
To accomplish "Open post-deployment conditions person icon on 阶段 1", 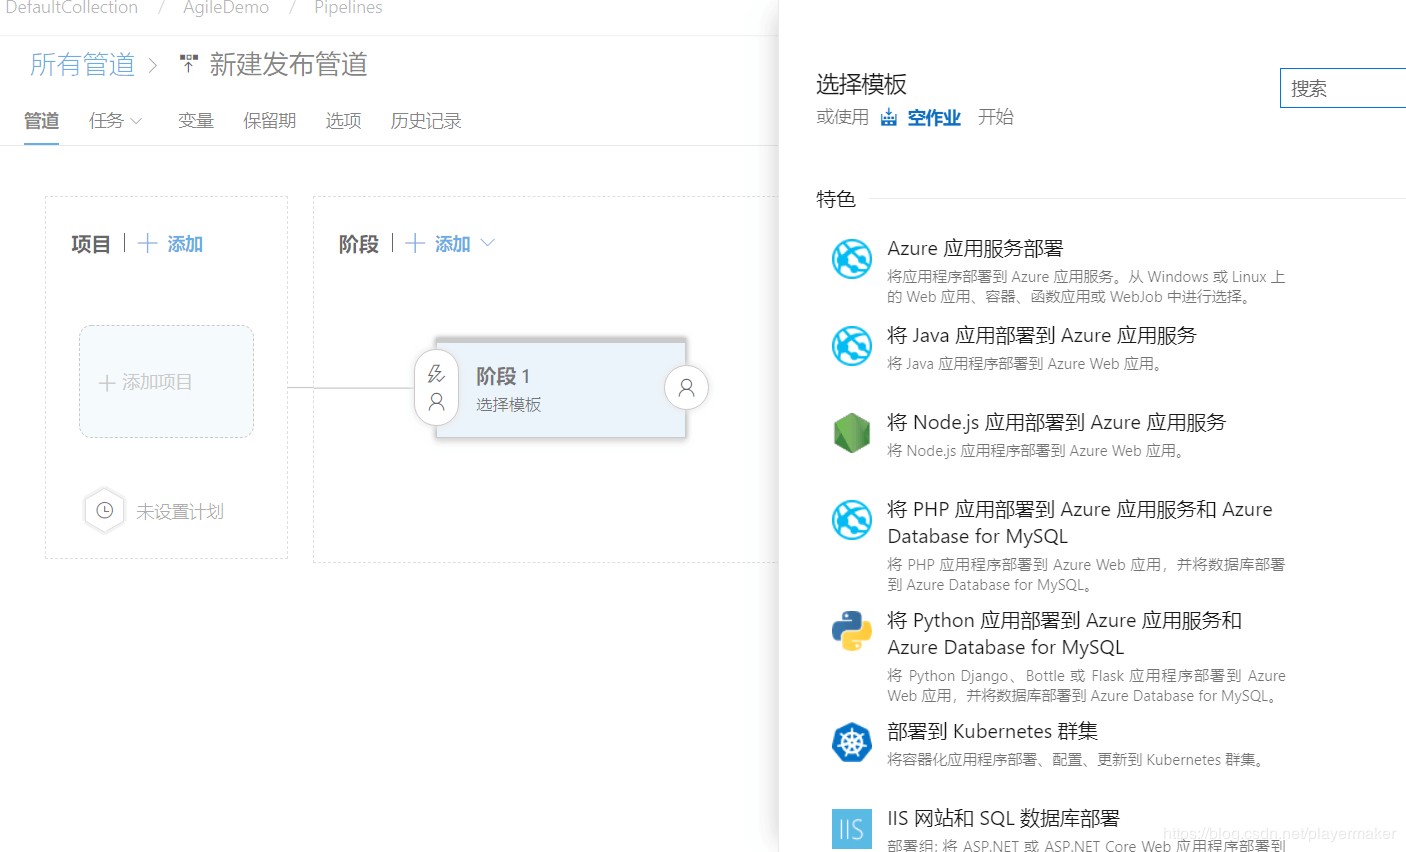I will [x=686, y=388].
